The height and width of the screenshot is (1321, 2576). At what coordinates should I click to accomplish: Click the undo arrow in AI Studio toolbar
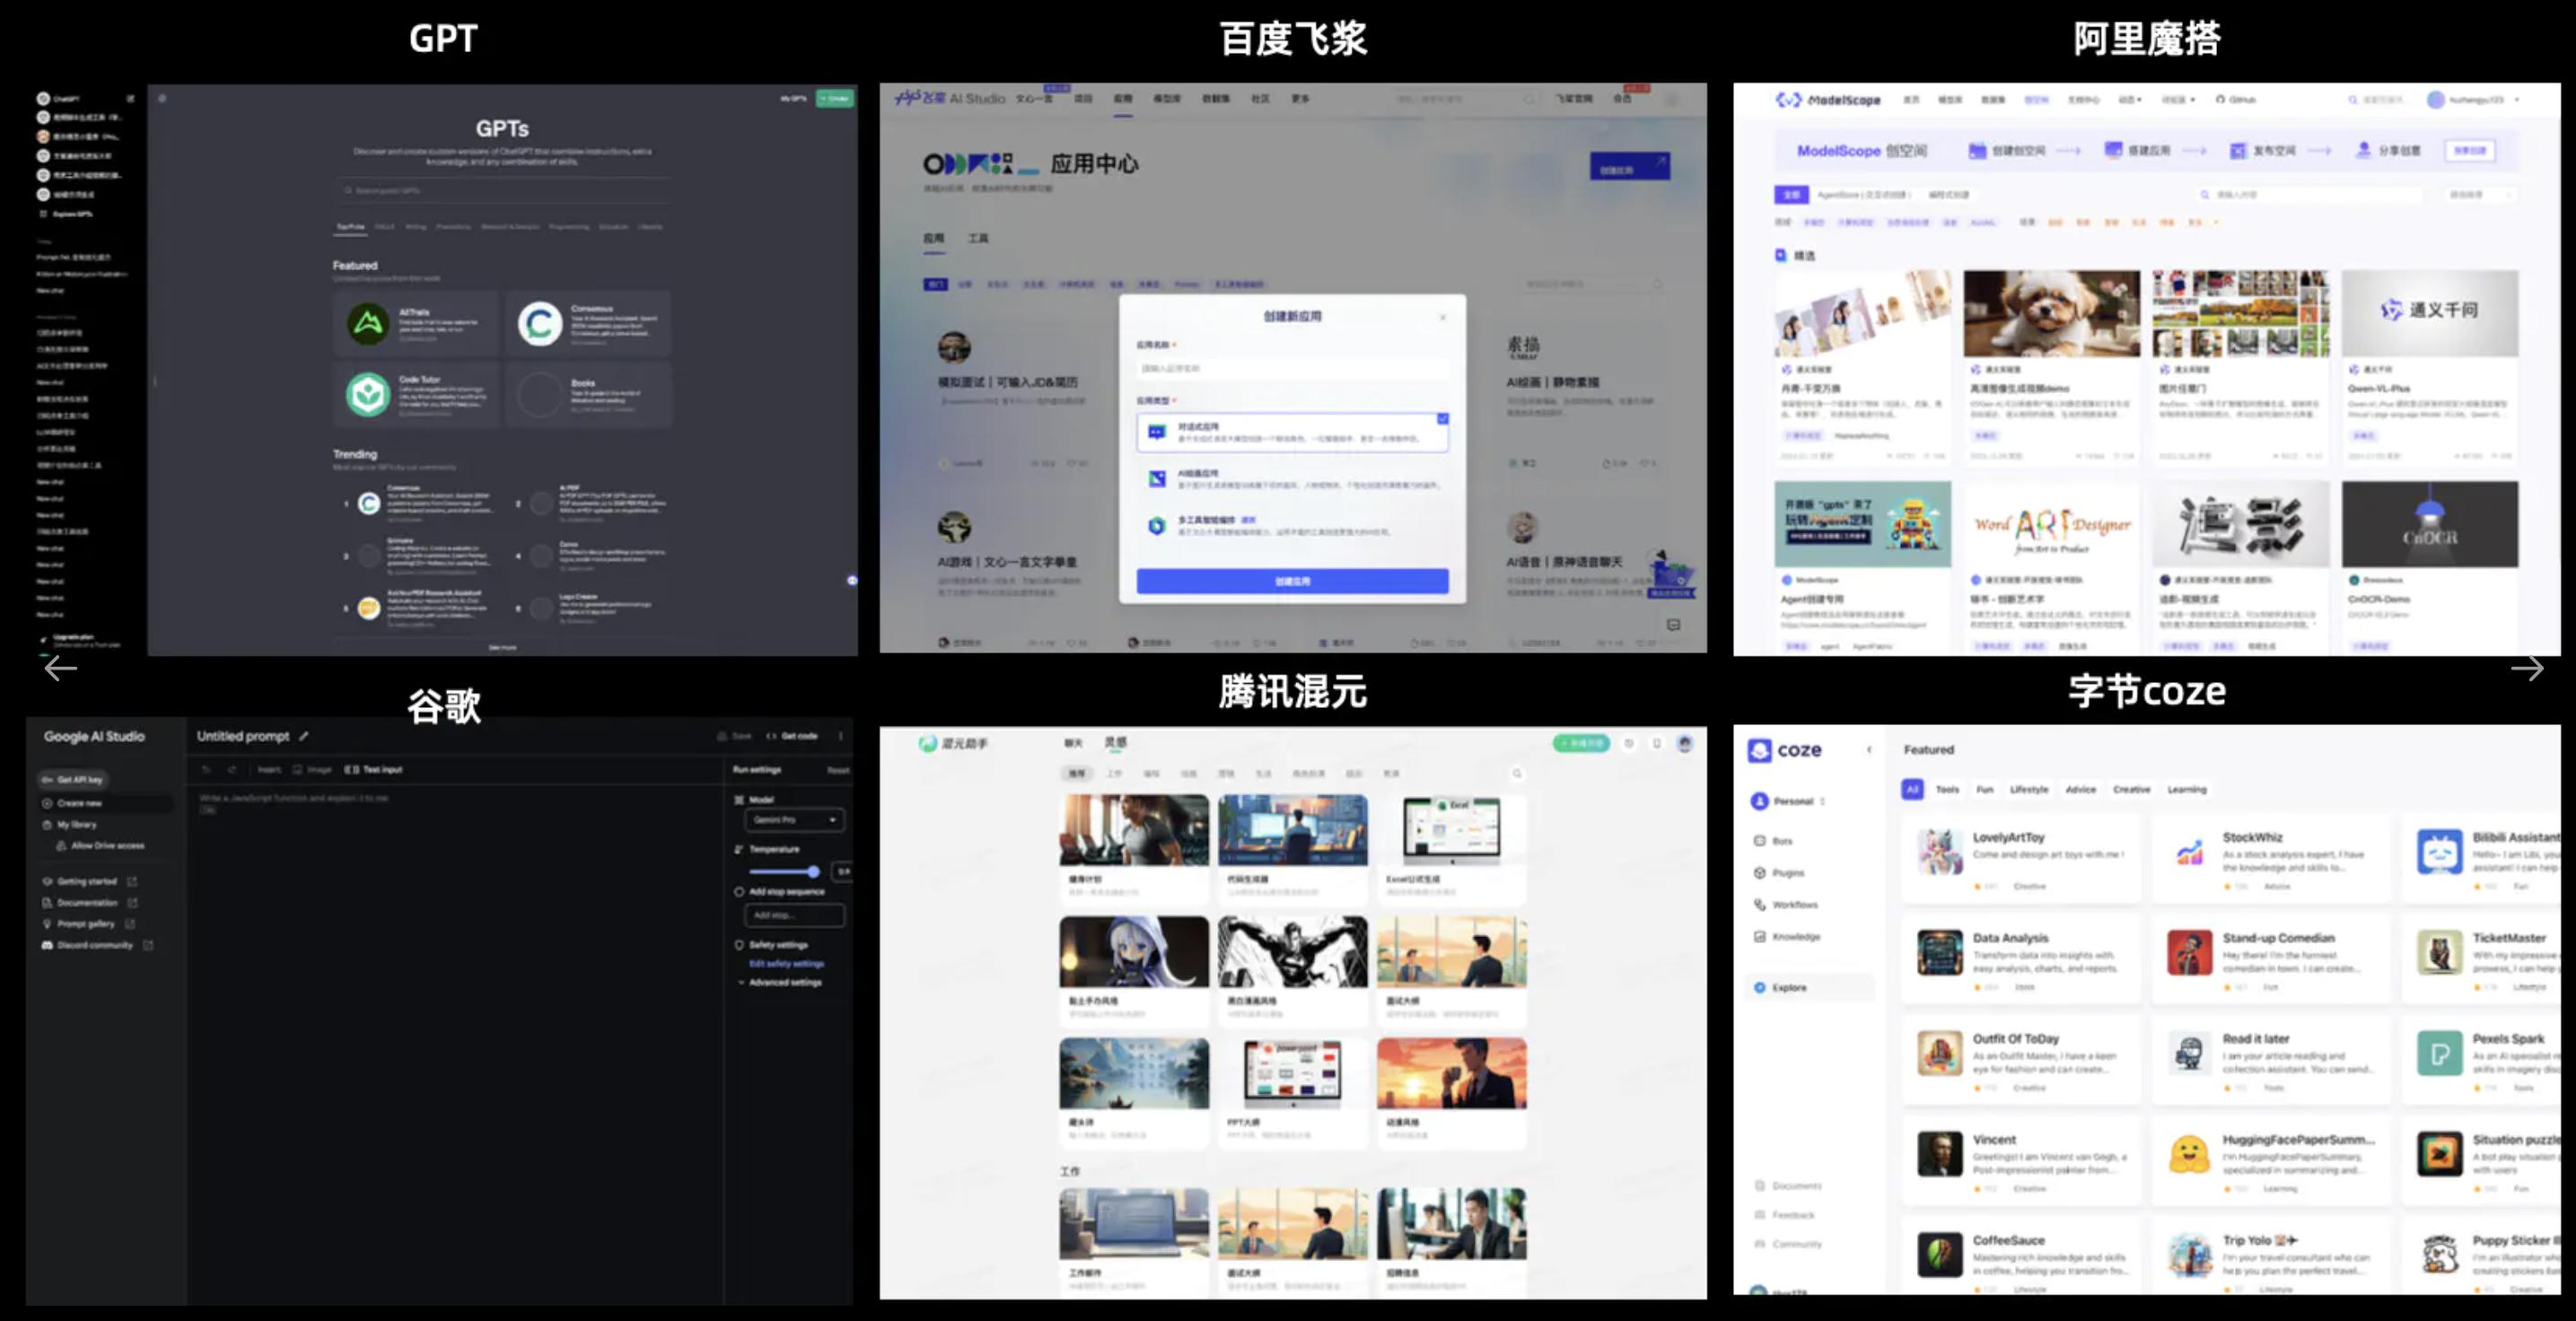[x=207, y=770]
